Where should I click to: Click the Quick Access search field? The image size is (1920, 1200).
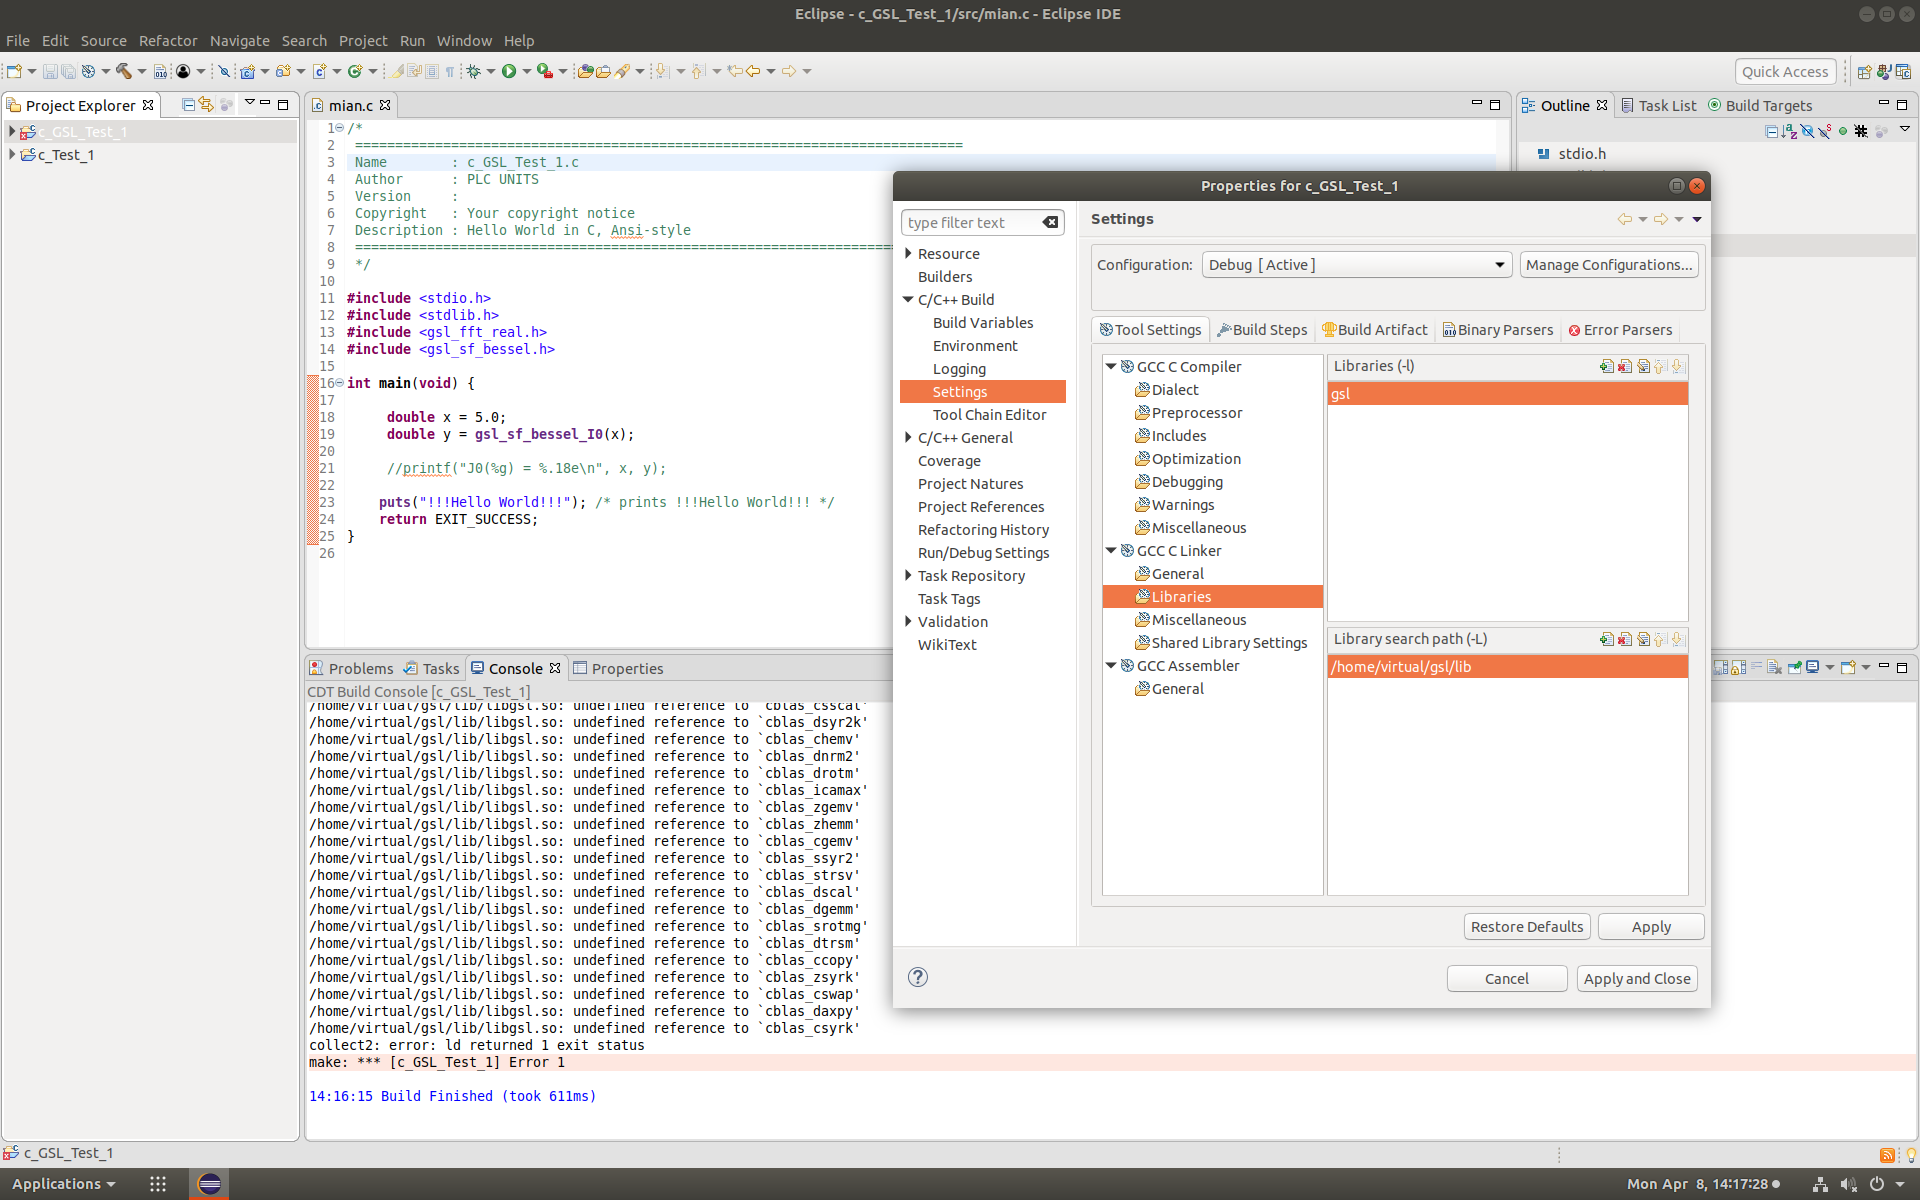point(1785,71)
